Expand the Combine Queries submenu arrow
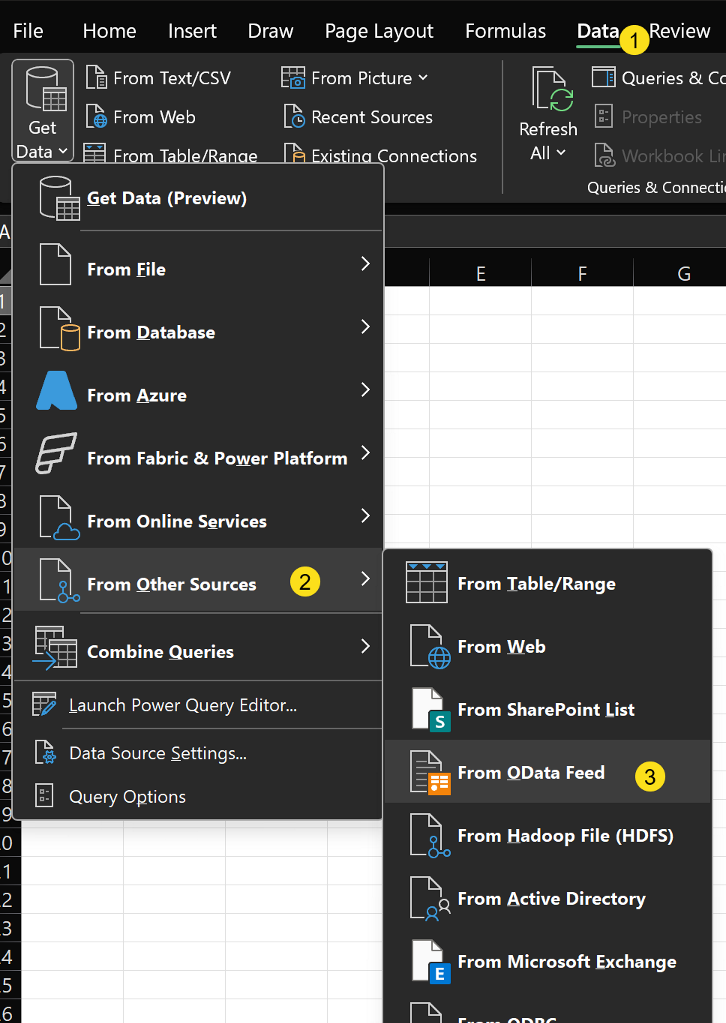726x1023 pixels. [365, 646]
